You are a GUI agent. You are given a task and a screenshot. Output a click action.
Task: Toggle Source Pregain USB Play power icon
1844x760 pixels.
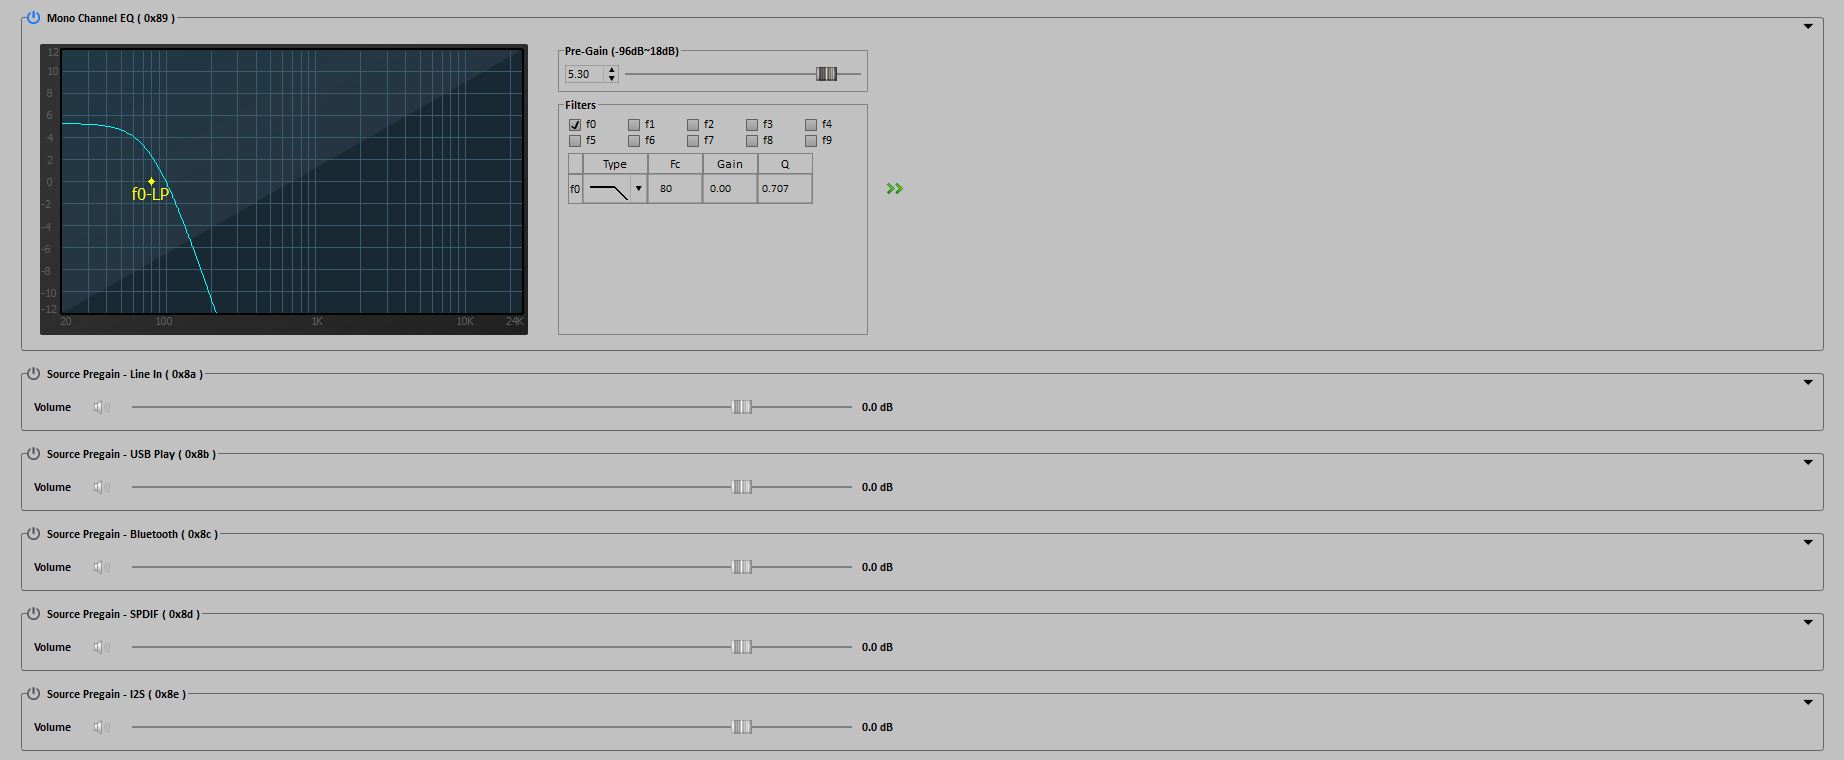pos(33,454)
